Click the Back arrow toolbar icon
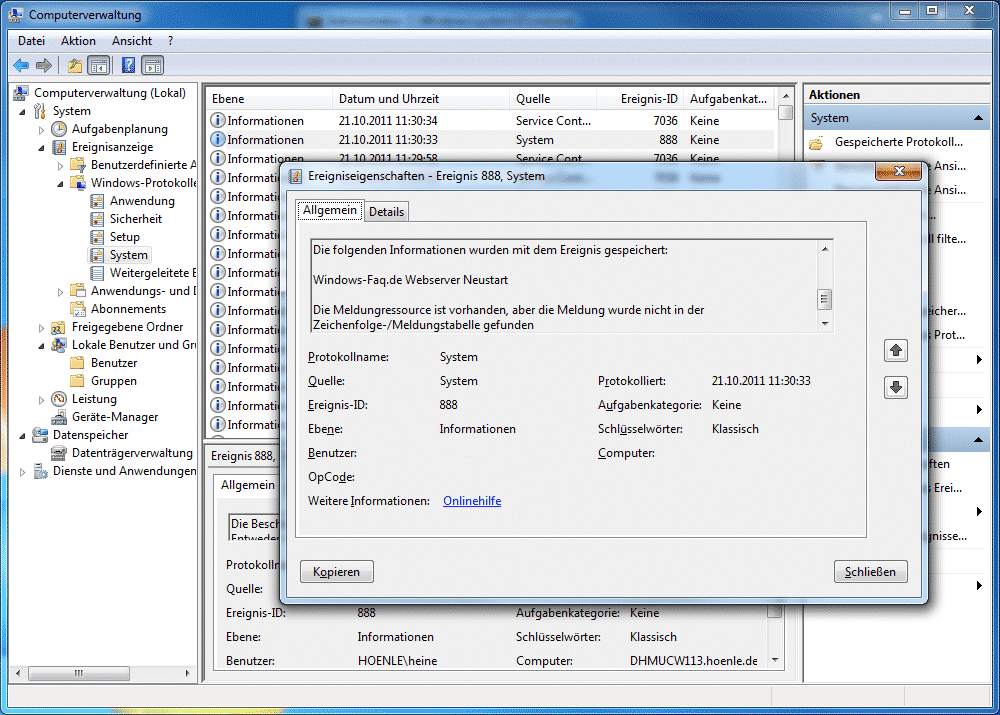Screen dimensions: 1000x715 pyautogui.click(x=21, y=65)
